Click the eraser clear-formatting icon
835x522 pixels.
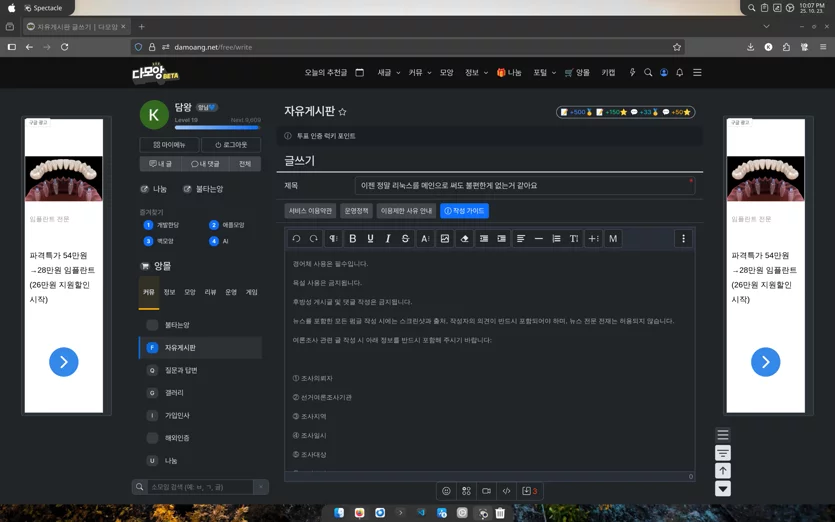464,239
